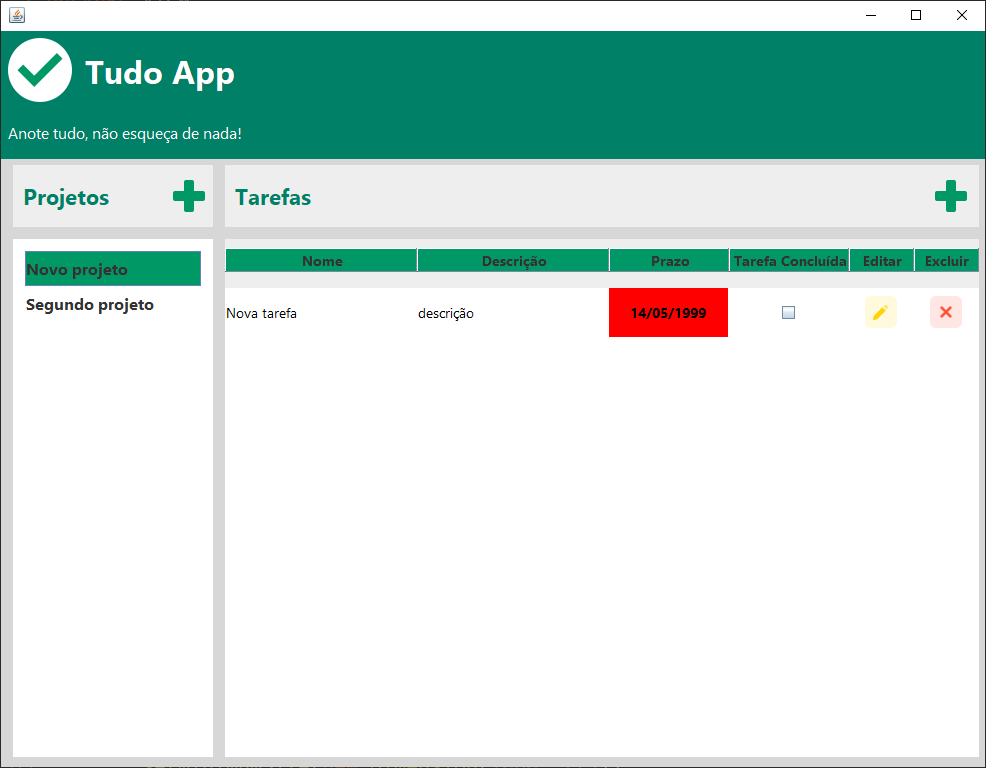Delete Nova tarefa using the red X icon
The height and width of the screenshot is (768, 986).
[x=946, y=312]
